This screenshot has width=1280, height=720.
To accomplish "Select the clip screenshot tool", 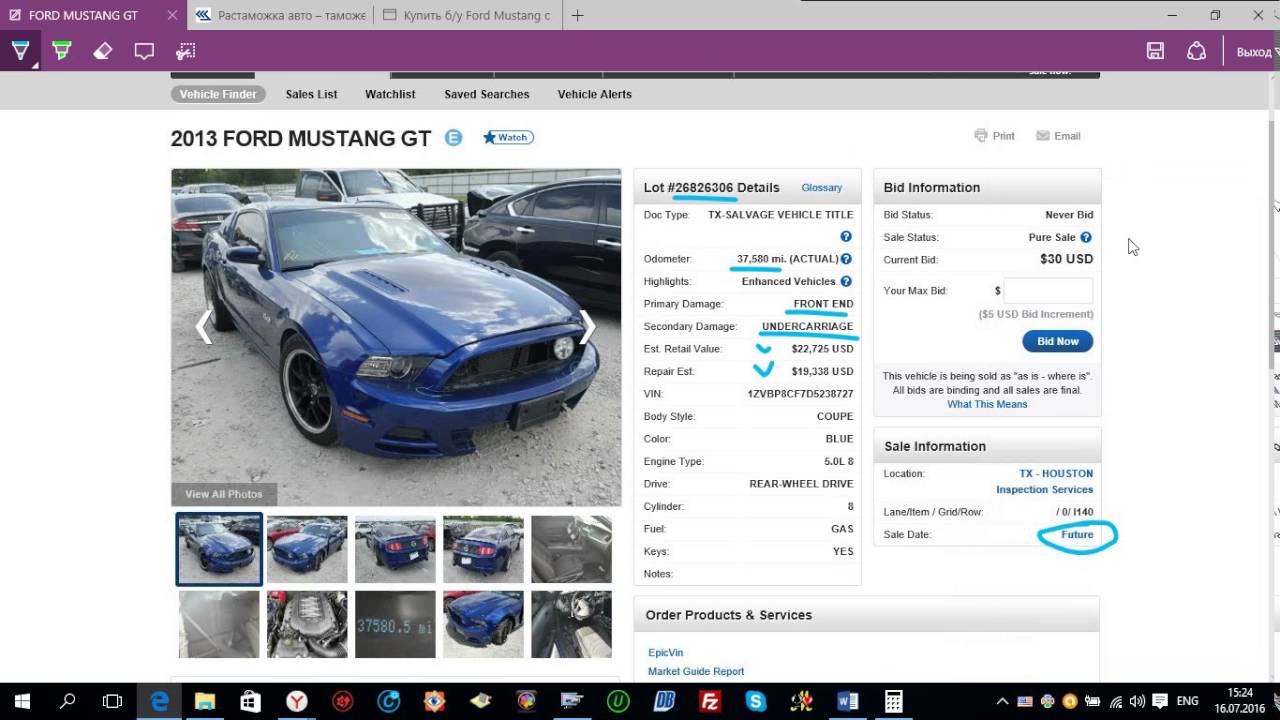I will coord(186,51).
